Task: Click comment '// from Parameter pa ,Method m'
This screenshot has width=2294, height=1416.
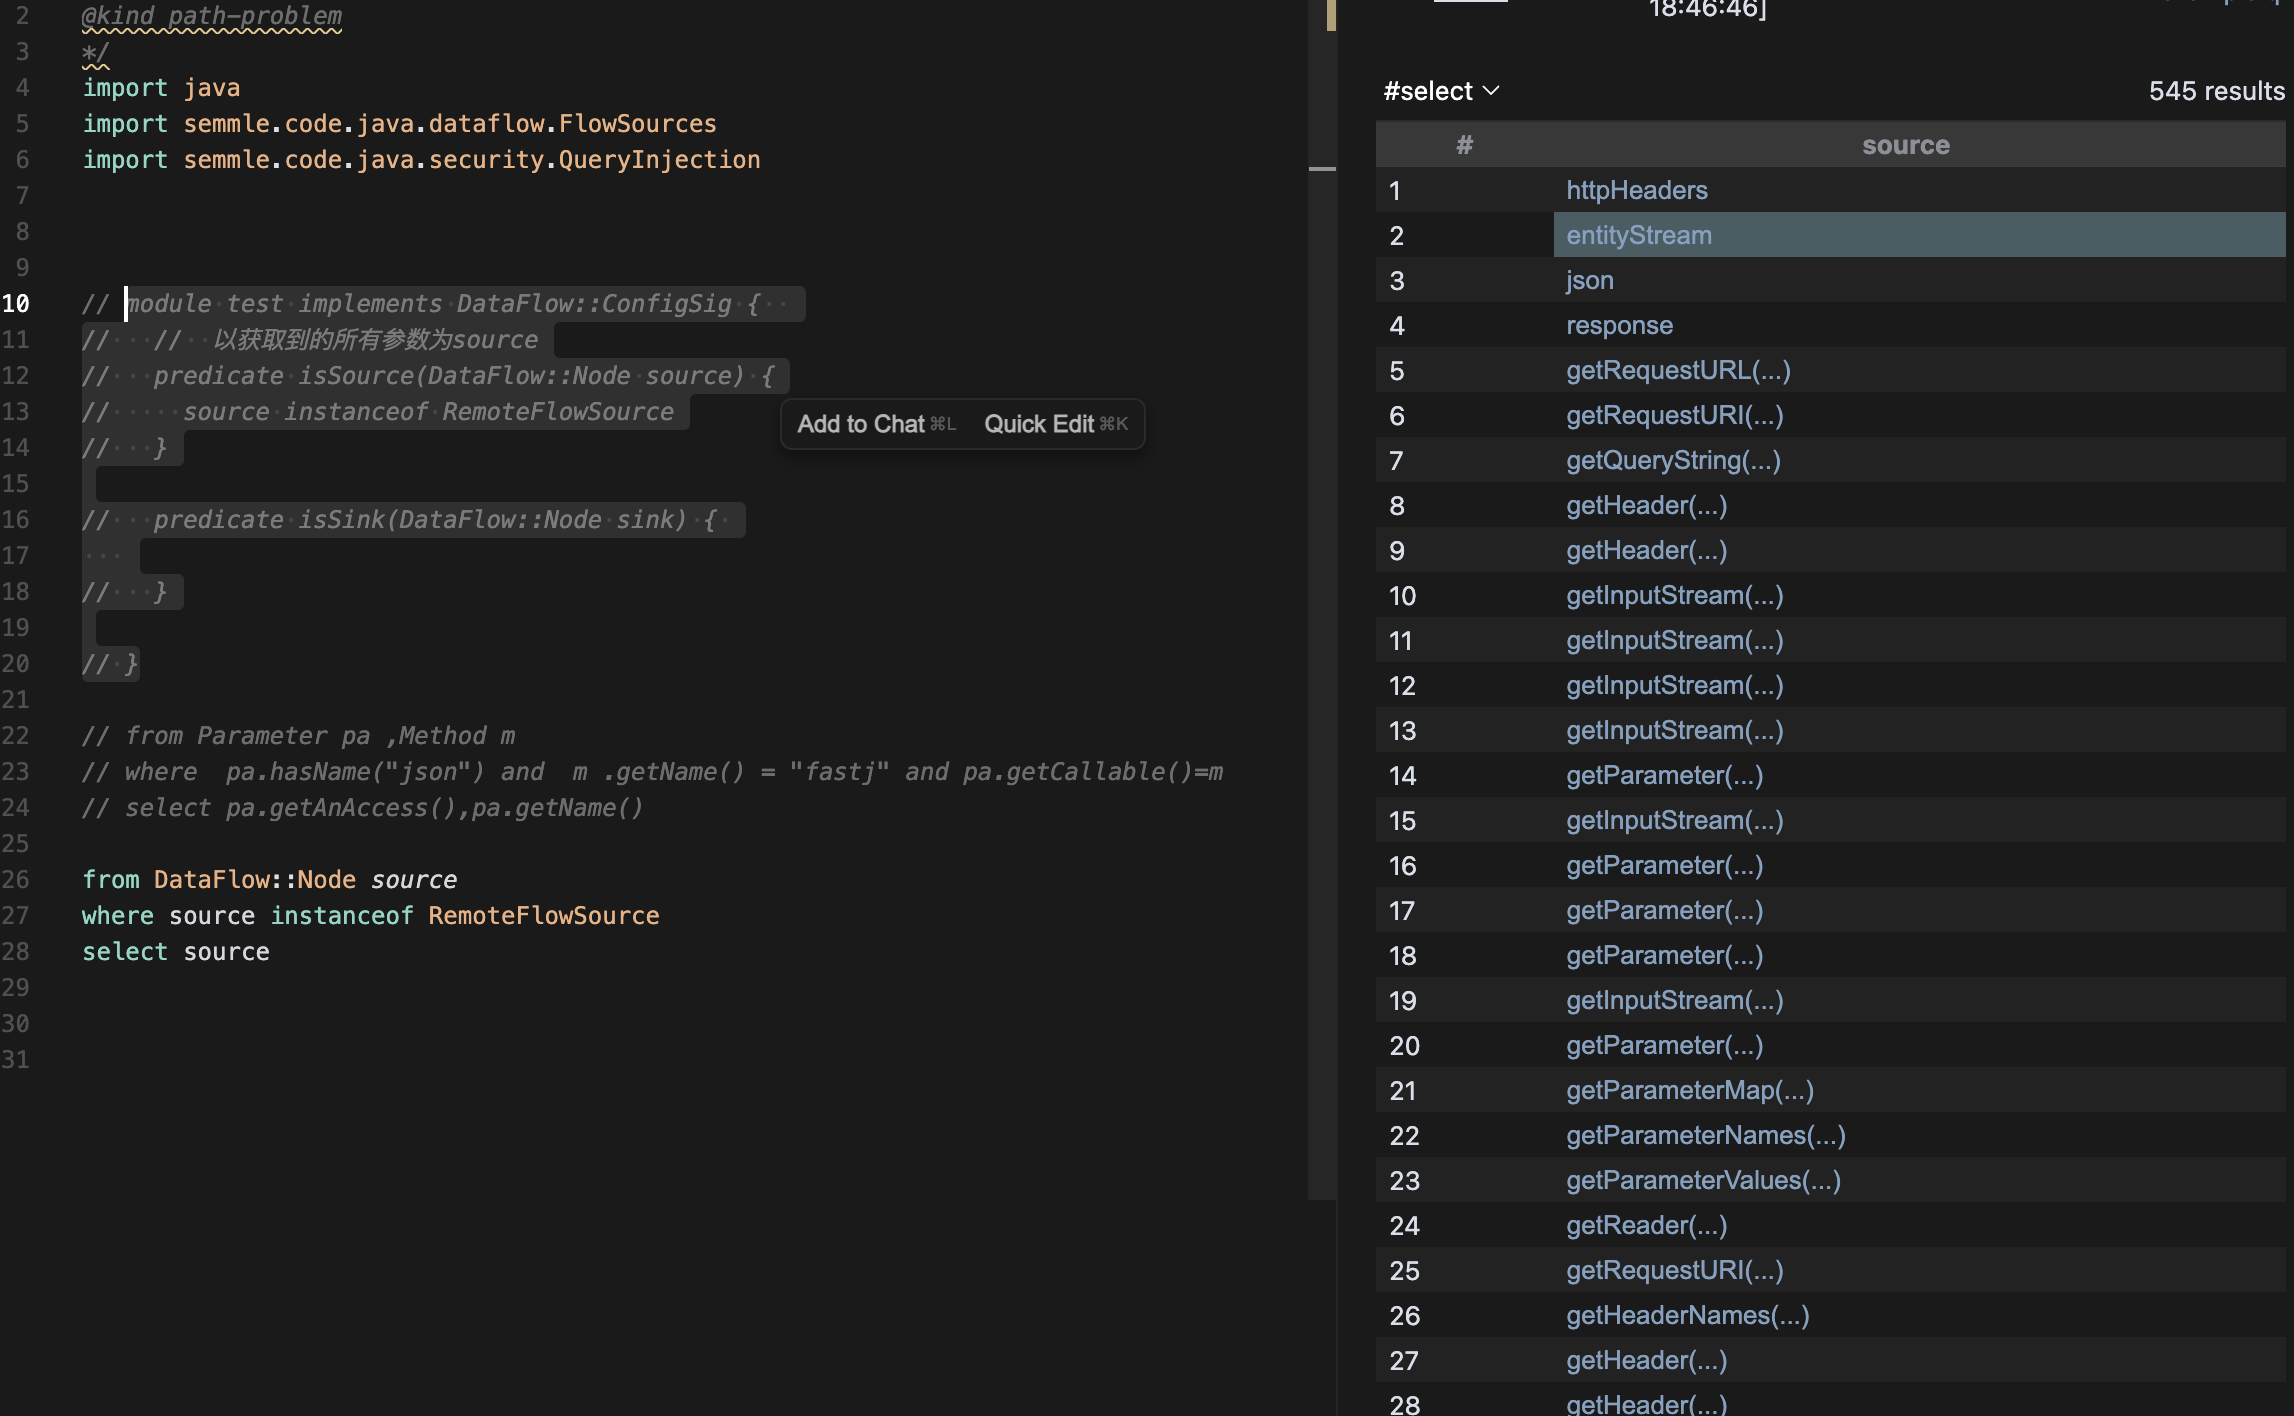Action: [x=298, y=736]
